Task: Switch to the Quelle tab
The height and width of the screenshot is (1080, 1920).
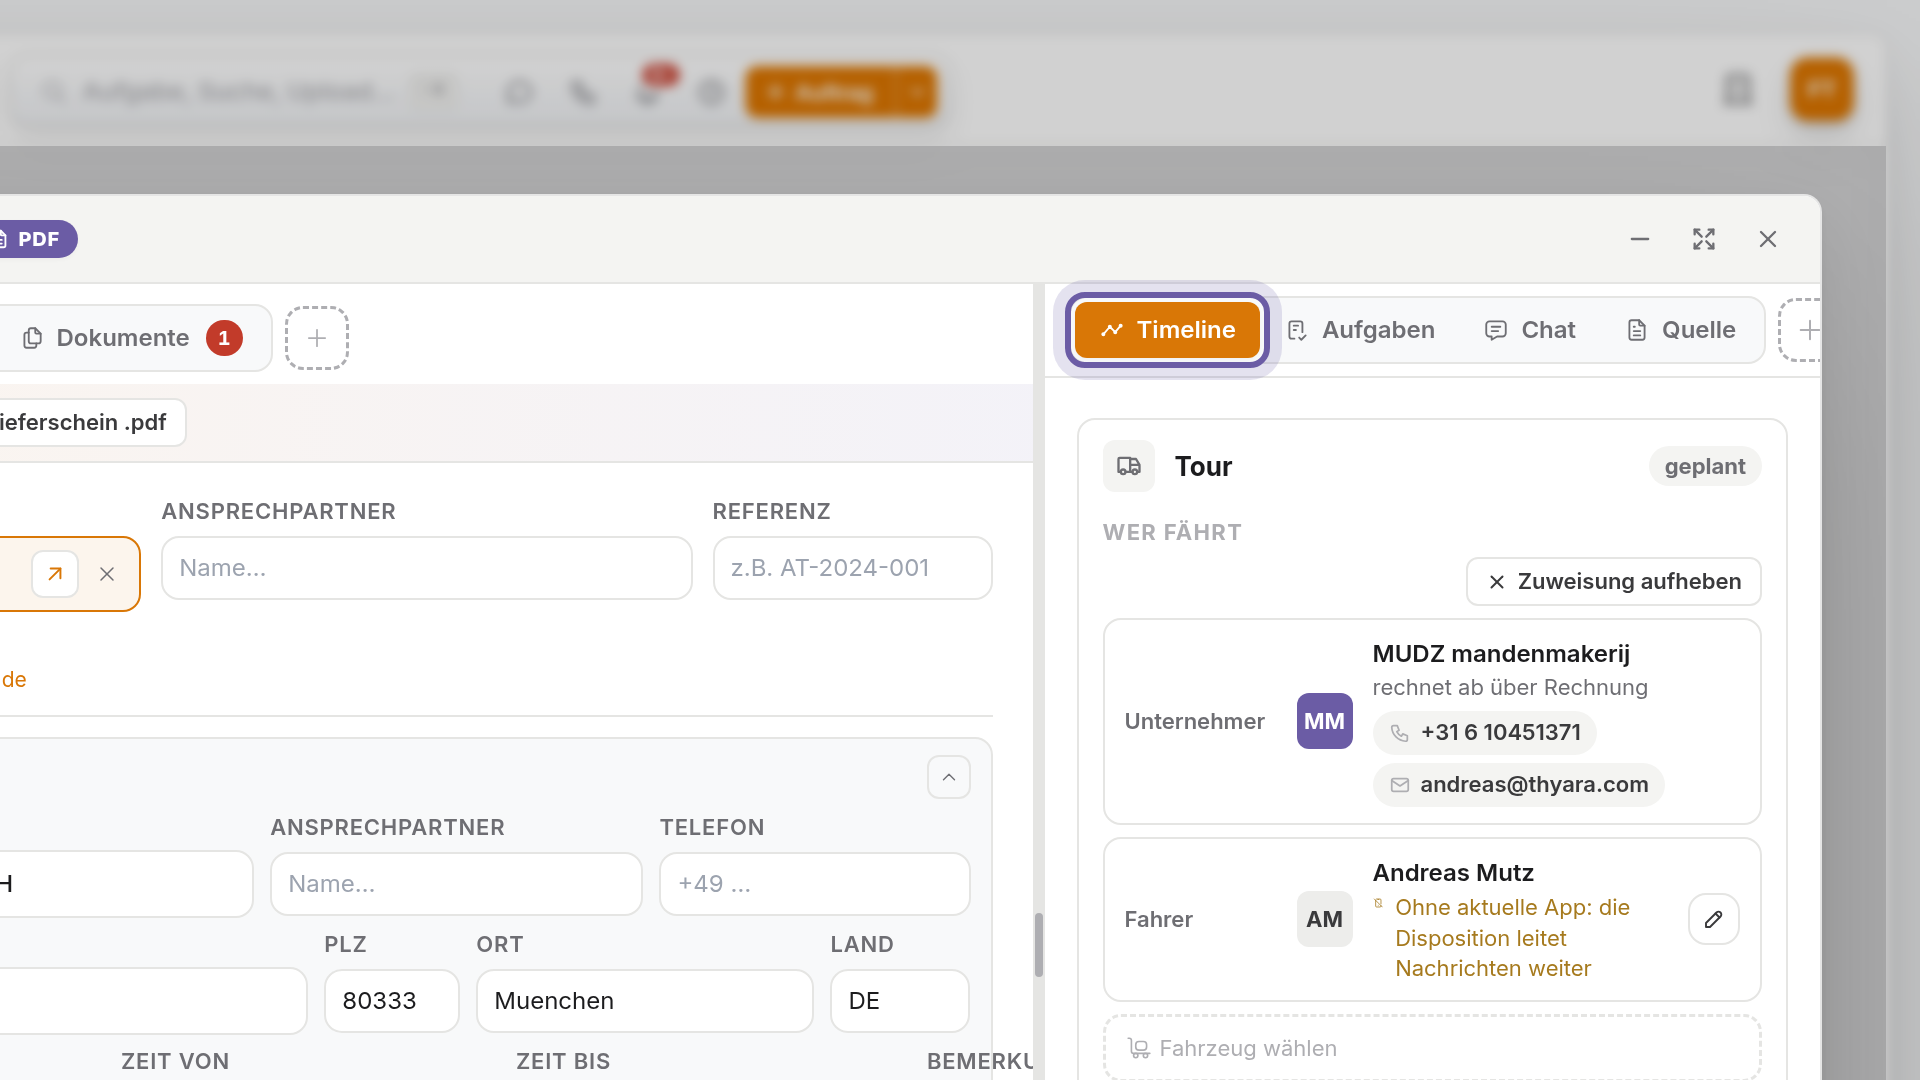Action: (x=1681, y=330)
